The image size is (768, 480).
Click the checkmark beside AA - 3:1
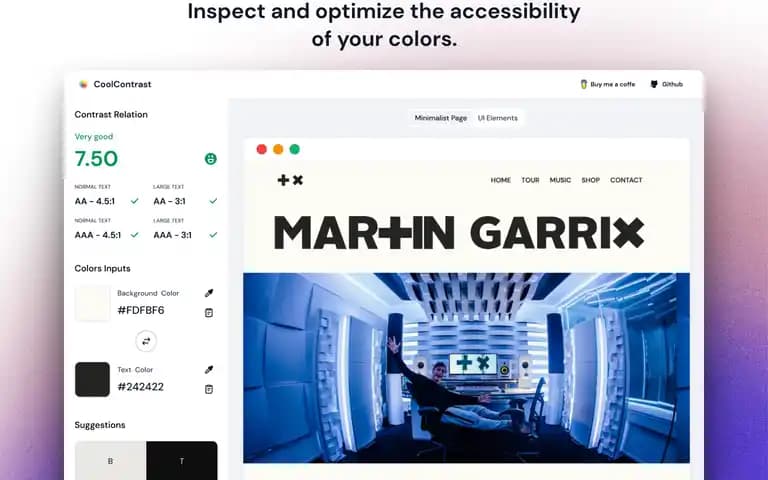(x=213, y=201)
